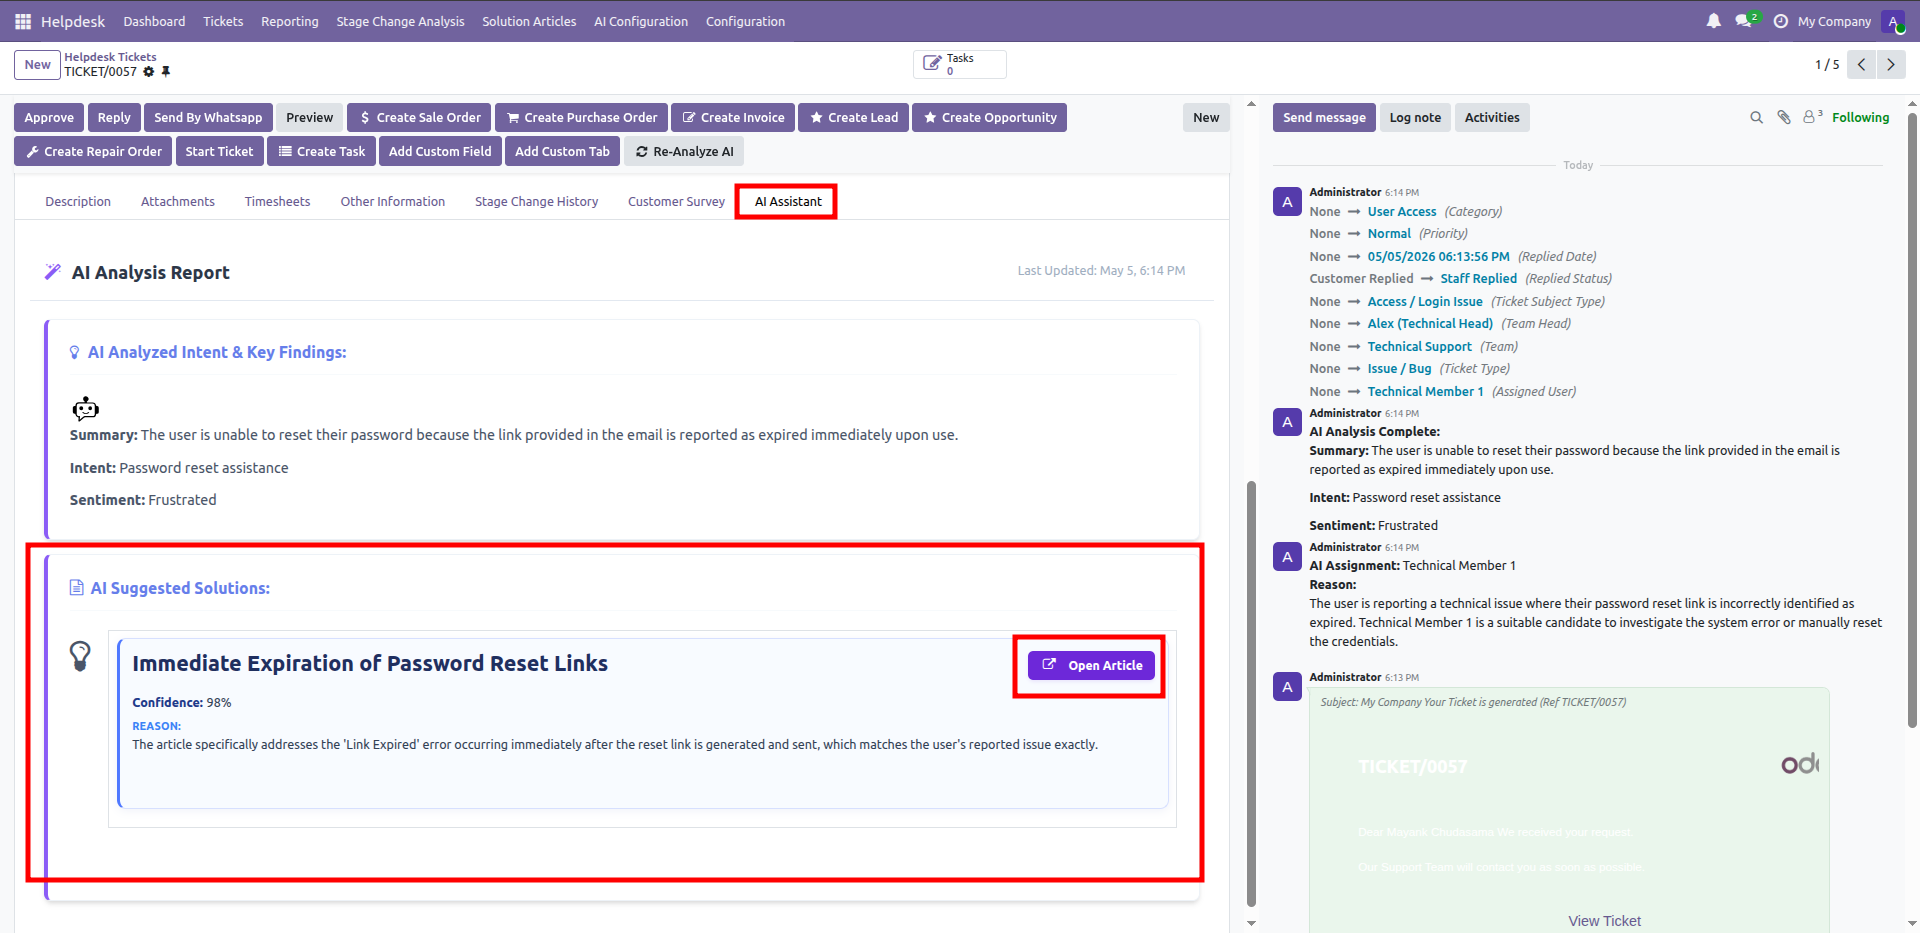1920x933 pixels.
Task: Open AI Configuration menu
Action: pyautogui.click(x=641, y=21)
